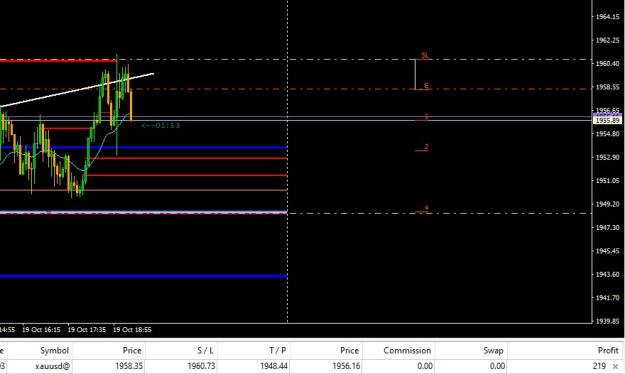This screenshot has width=625, height=374.
Task: Click the 19 Oct 17:35 time label
Action: point(86,330)
